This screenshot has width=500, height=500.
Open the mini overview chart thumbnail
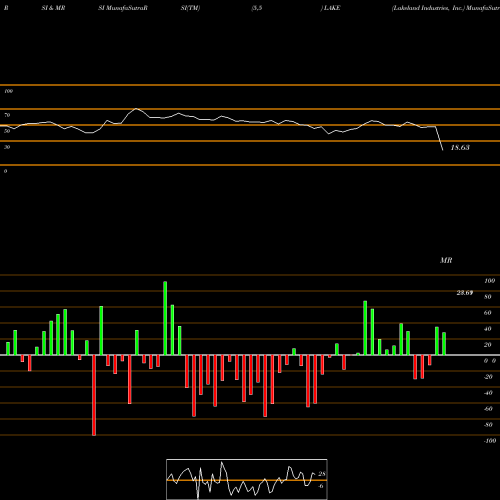(x=247, y=479)
